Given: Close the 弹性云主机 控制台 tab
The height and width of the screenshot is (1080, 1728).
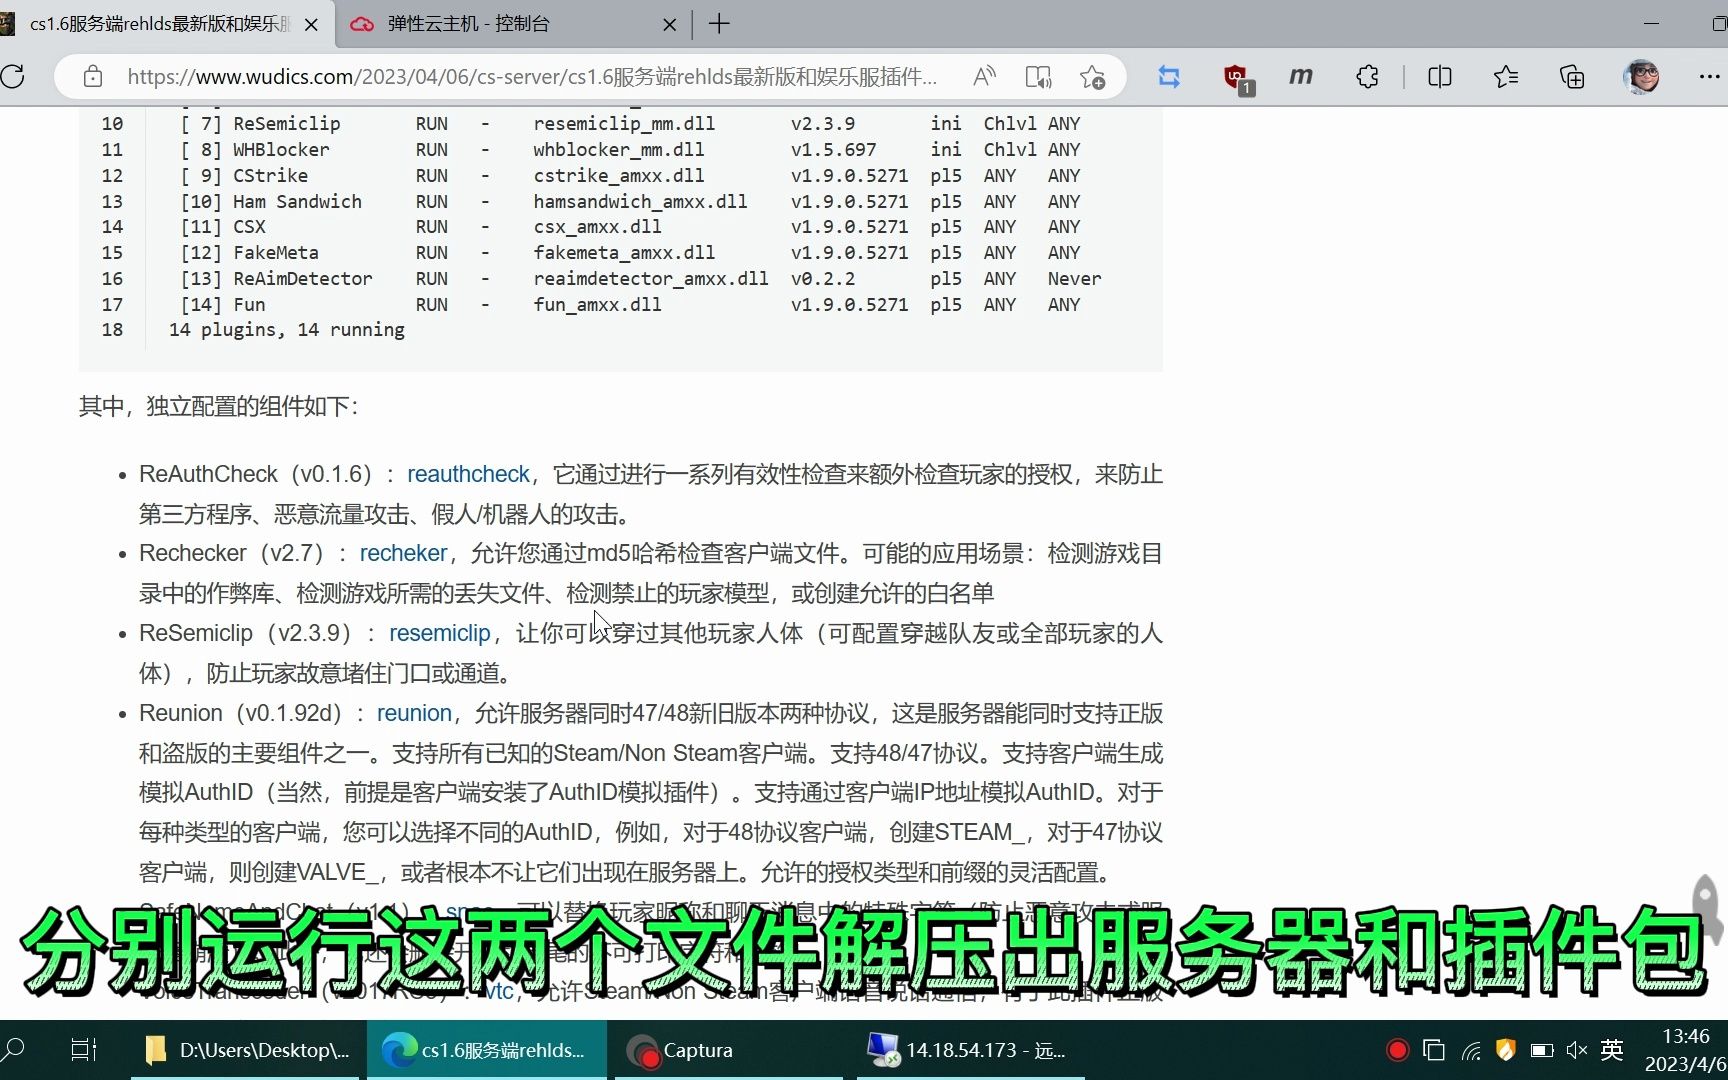Looking at the screenshot, I should (x=670, y=24).
